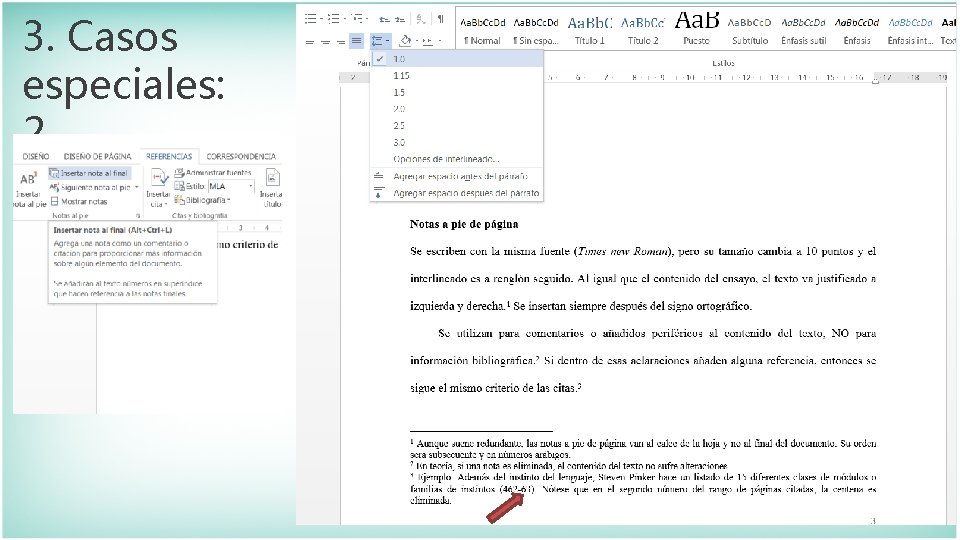Click the bullet list icon
The height and width of the screenshot is (540, 960).
click(x=311, y=19)
